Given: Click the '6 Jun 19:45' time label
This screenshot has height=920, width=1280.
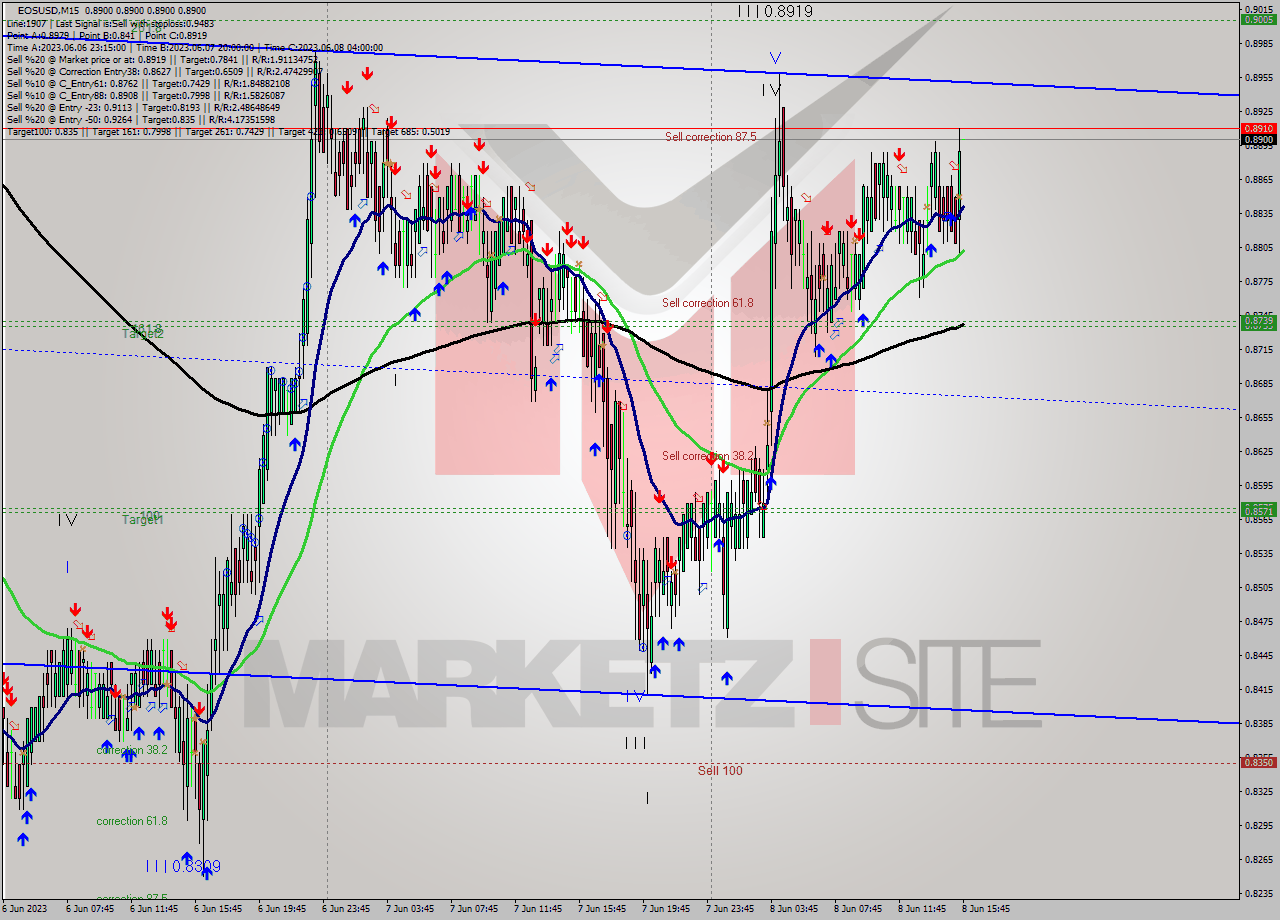Looking at the screenshot, I should coord(281,909).
